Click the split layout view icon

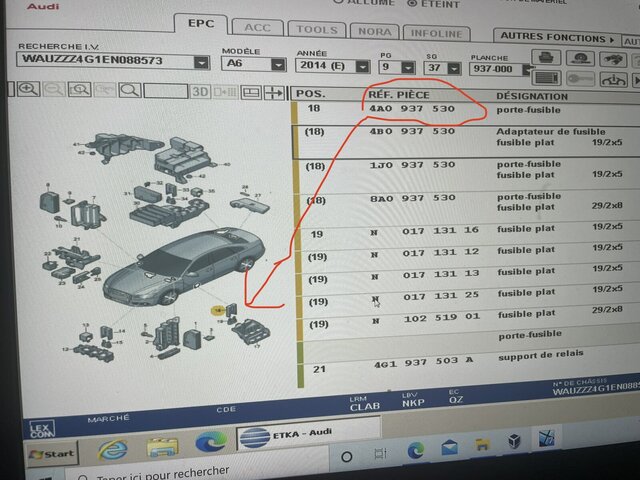click(251, 93)
